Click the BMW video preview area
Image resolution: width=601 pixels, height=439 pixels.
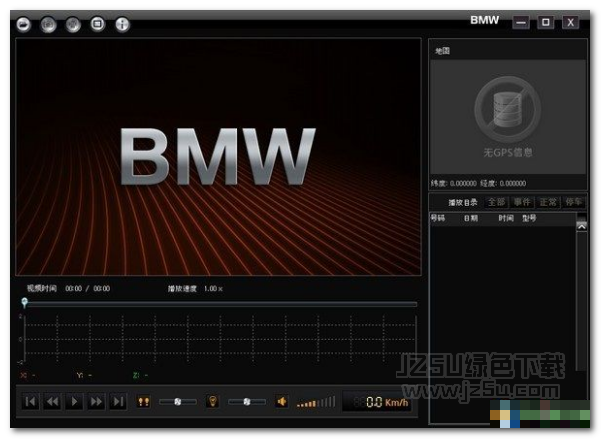pos(218,156)
